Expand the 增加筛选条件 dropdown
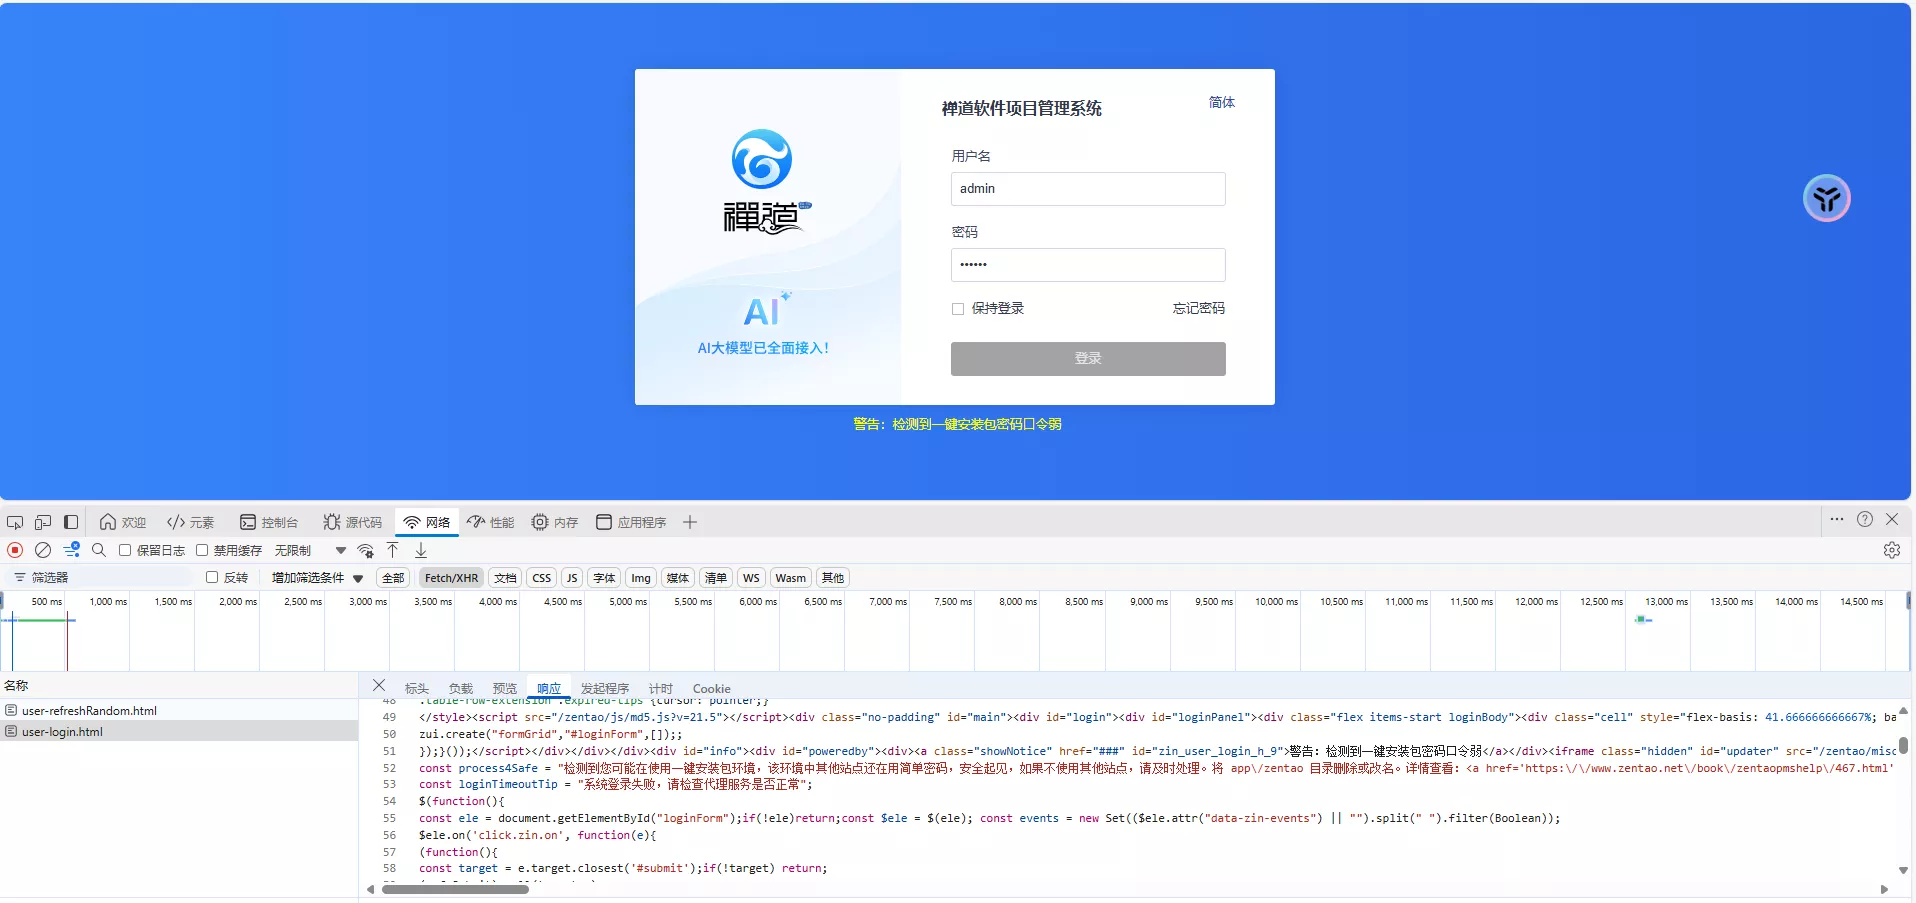Image resolution: width=1916 pixels, height=903 pixels. [x=317, y=577]
